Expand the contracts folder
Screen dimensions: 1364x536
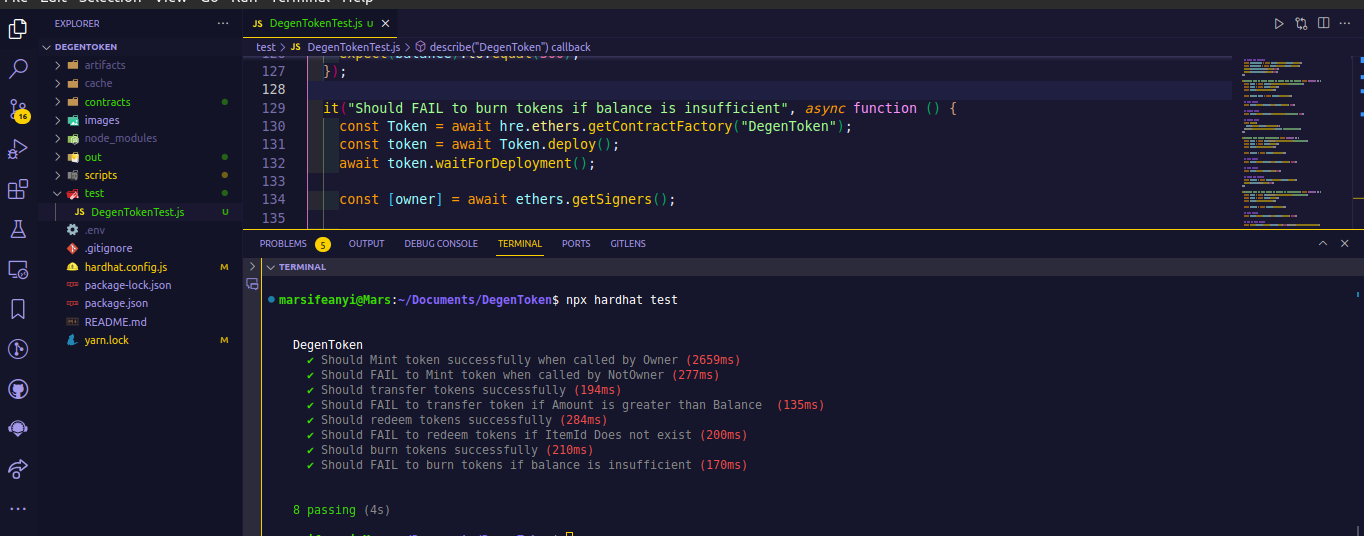tap(58, 102)
